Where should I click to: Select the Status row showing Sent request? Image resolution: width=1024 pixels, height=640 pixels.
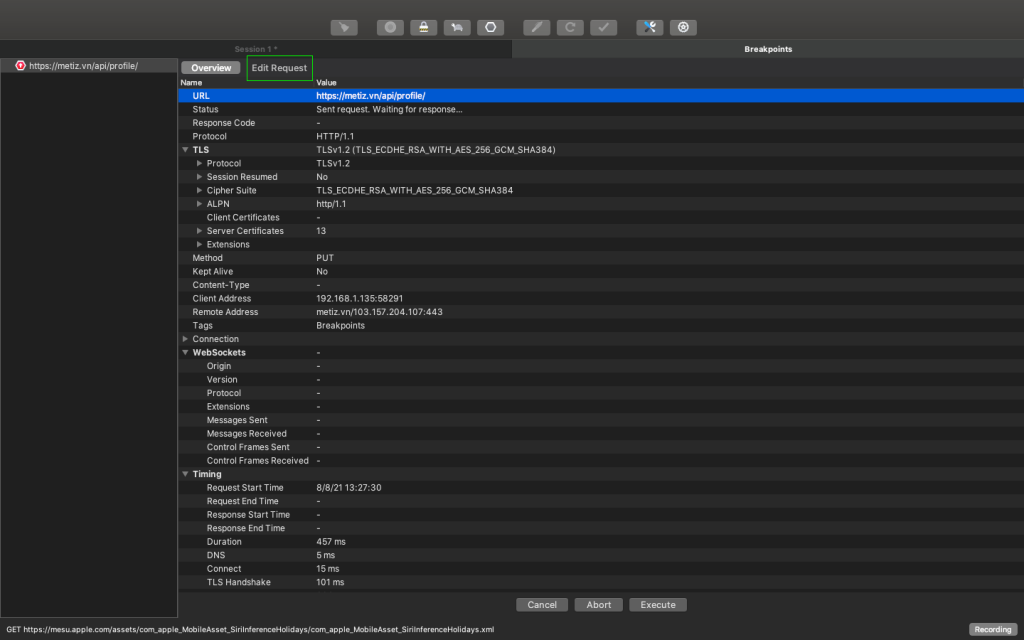point(601,110)
